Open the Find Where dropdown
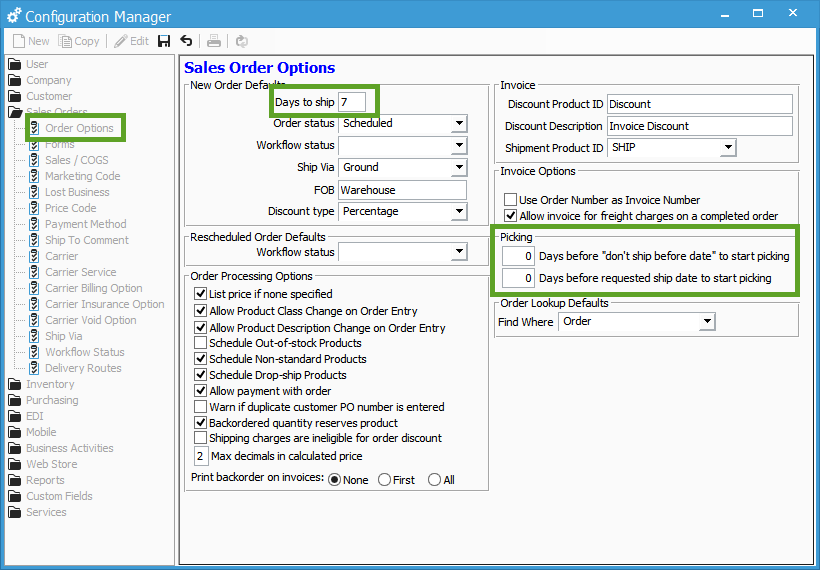This screenshot has height=570, width=820. (707, 321)
